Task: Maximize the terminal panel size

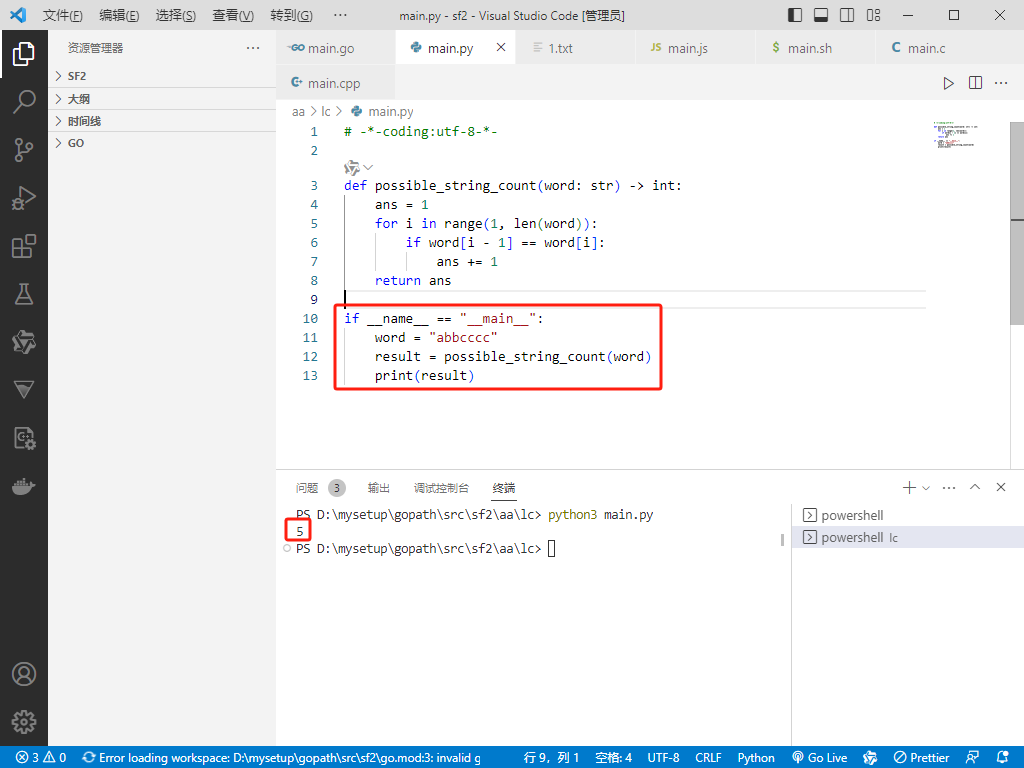Action: coord(975,487)
